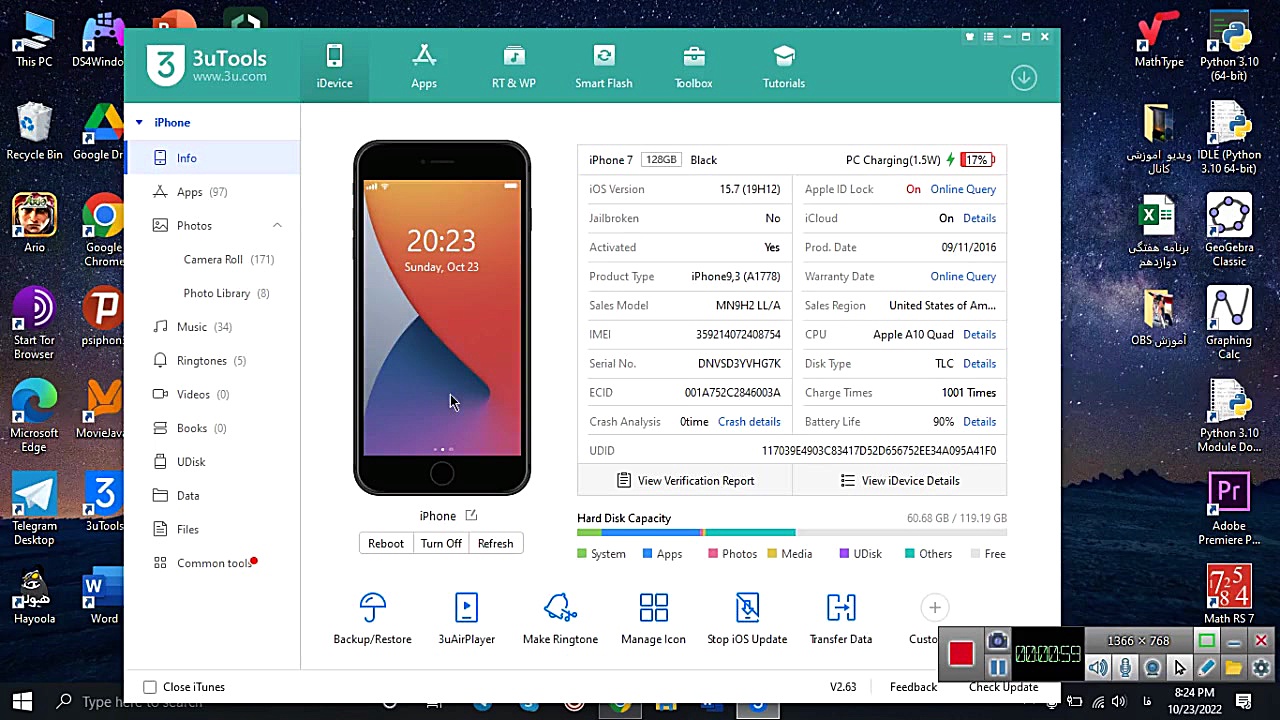The image size is (1280, 720).
Task: Select Music (34) in sidebar
Action: click(212, 327)
